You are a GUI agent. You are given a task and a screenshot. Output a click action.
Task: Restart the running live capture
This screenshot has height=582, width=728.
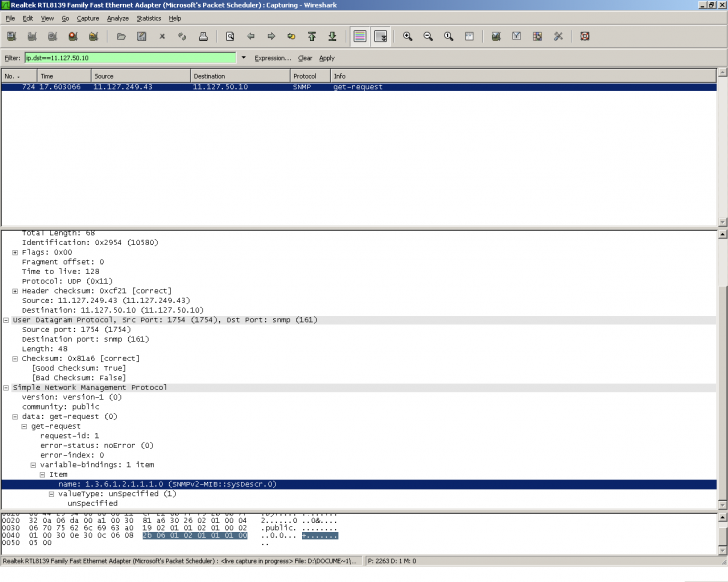coord(93,37)
